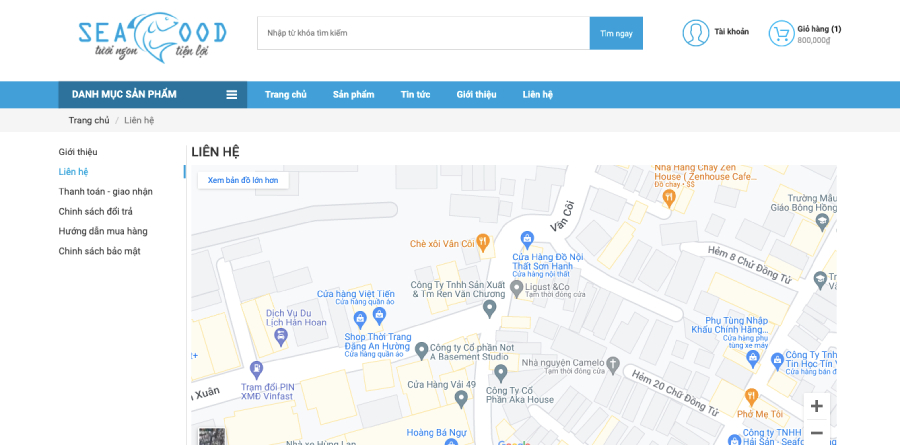
Task: Click the Hẻm 20 Chử Đồng Tử label
Action: 675,393
